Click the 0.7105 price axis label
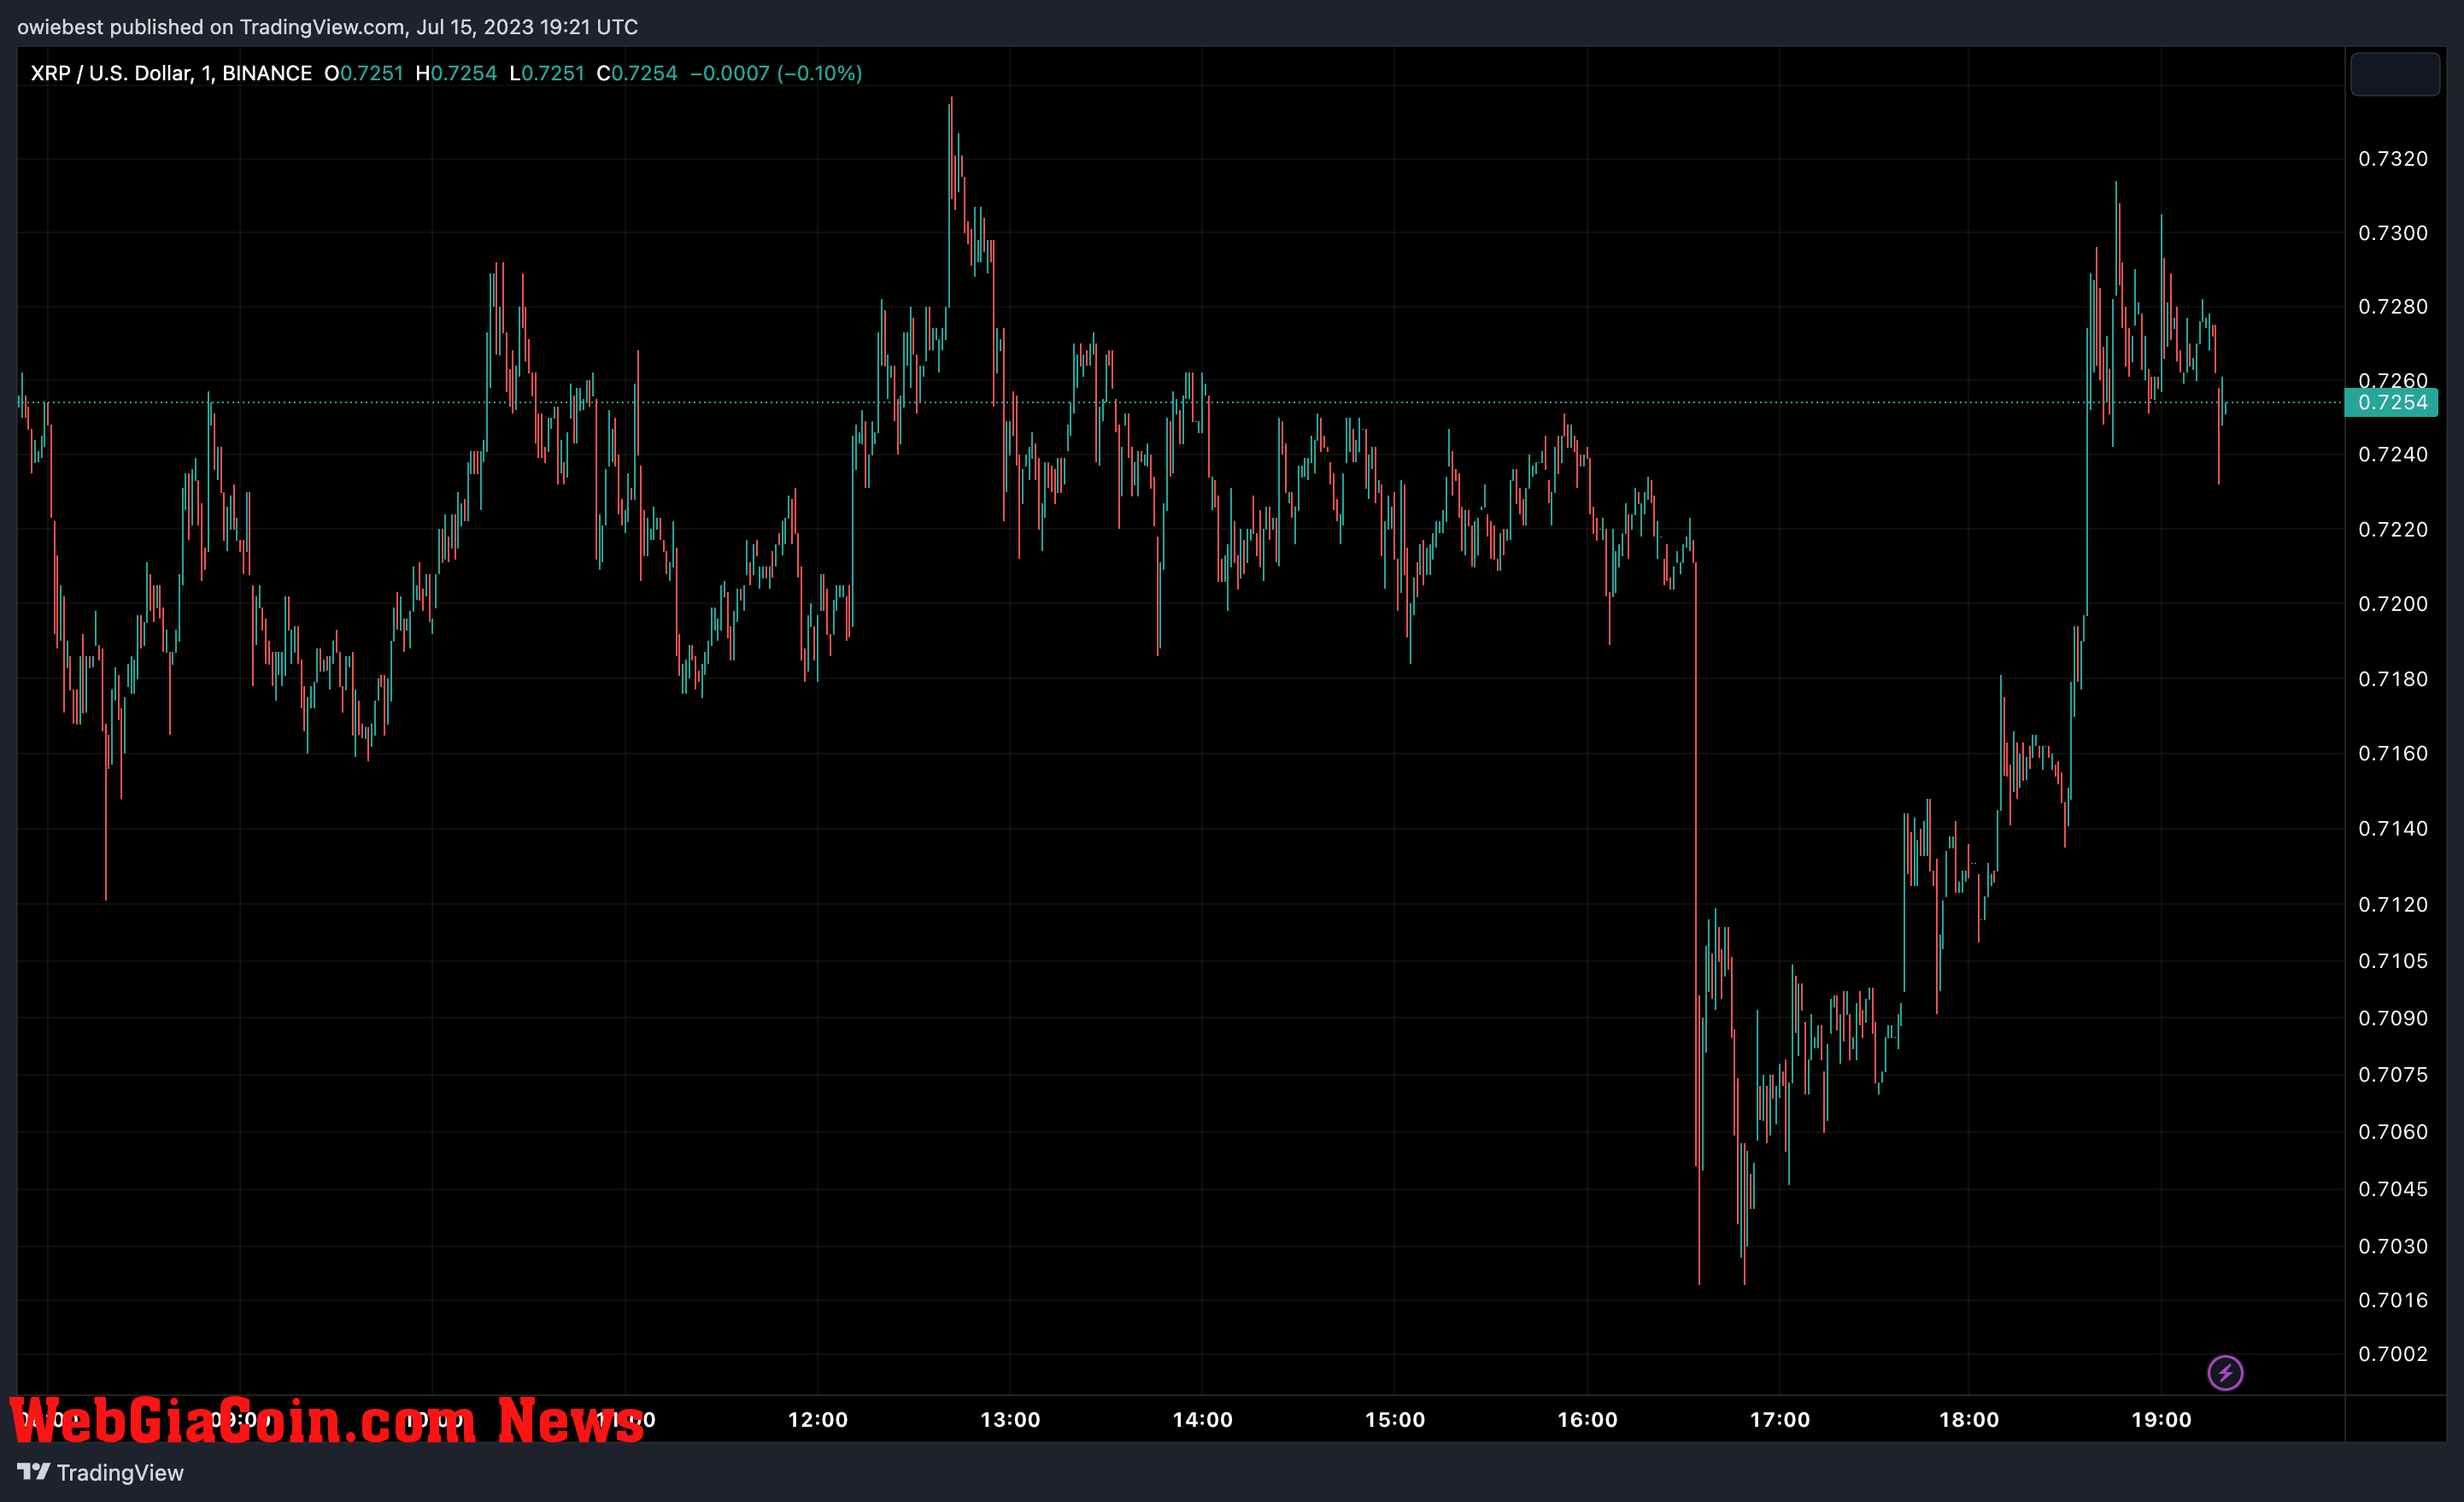2464x1502 pixels. point(2393,961)
